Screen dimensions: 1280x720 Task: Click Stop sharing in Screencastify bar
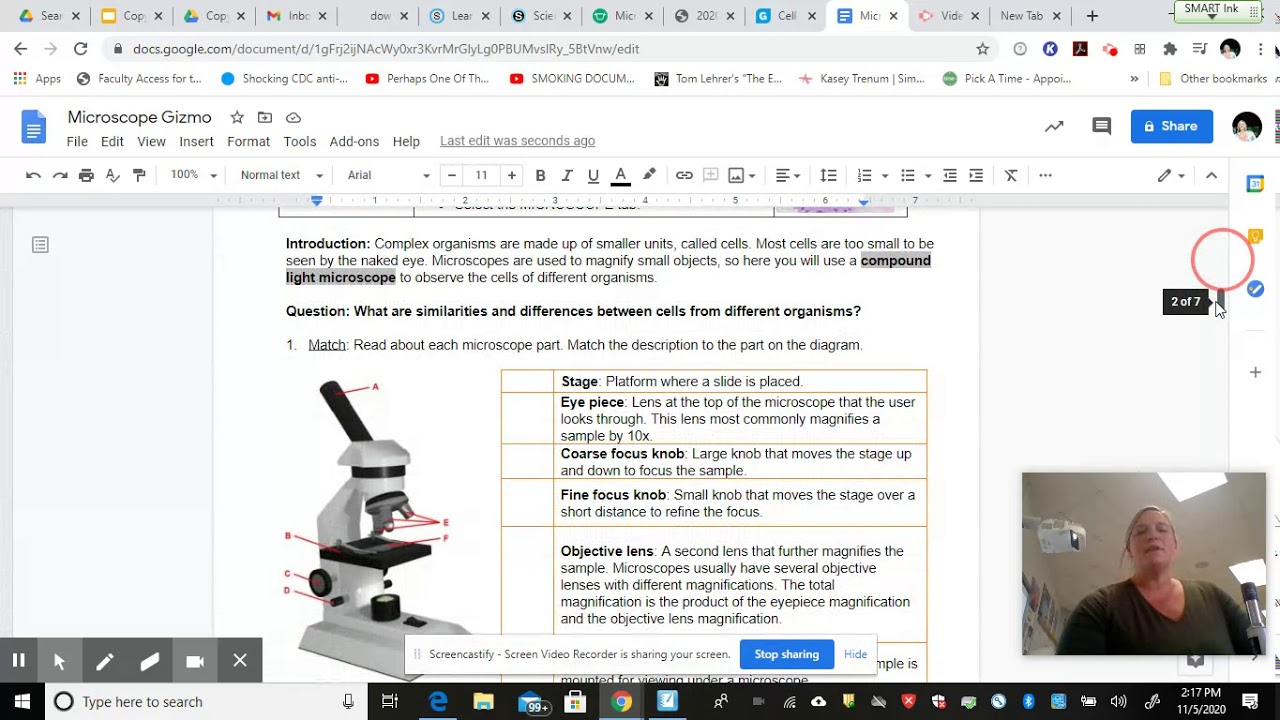pos(786,654)
